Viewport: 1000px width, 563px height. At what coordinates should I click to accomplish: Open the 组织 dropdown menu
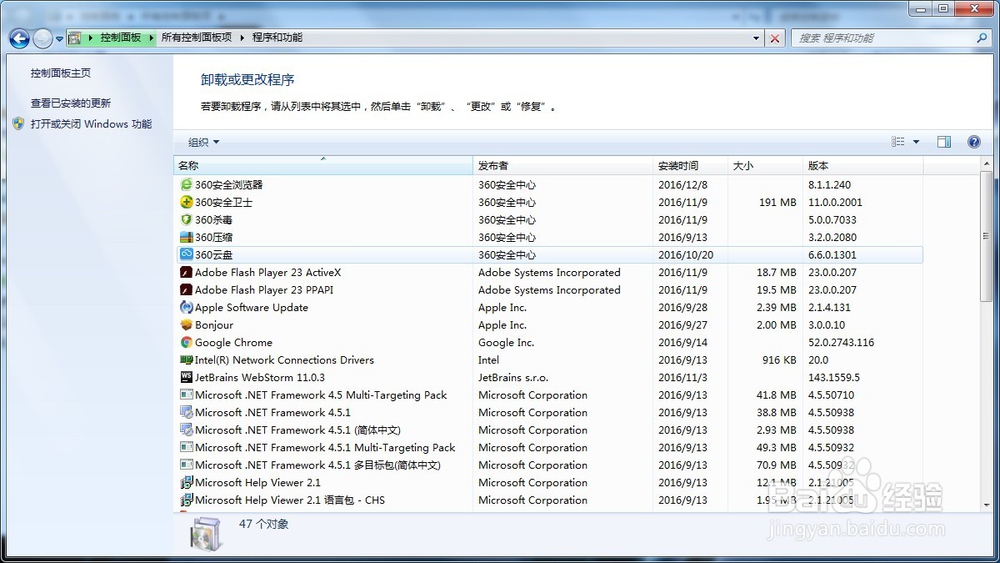coord(203,142)
